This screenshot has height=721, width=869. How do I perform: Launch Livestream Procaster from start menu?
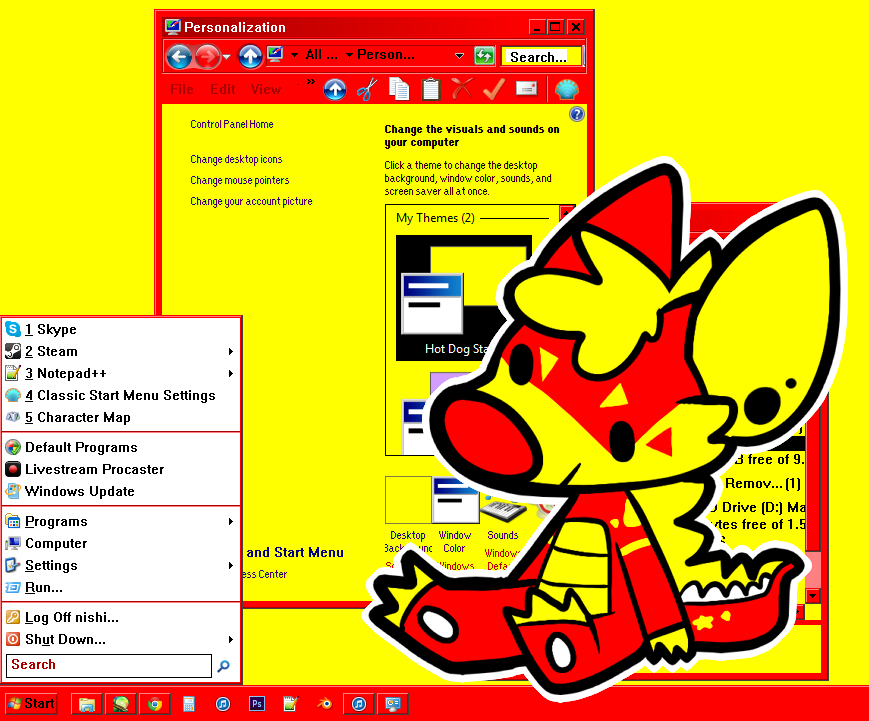(122, 469)
